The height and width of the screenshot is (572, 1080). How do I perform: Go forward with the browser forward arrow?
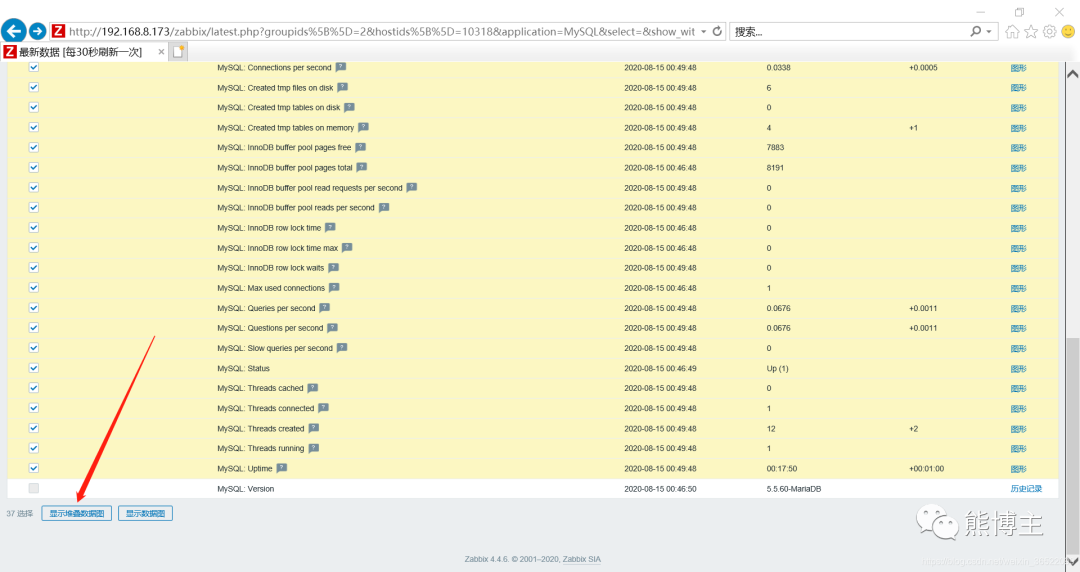point(37,32)
